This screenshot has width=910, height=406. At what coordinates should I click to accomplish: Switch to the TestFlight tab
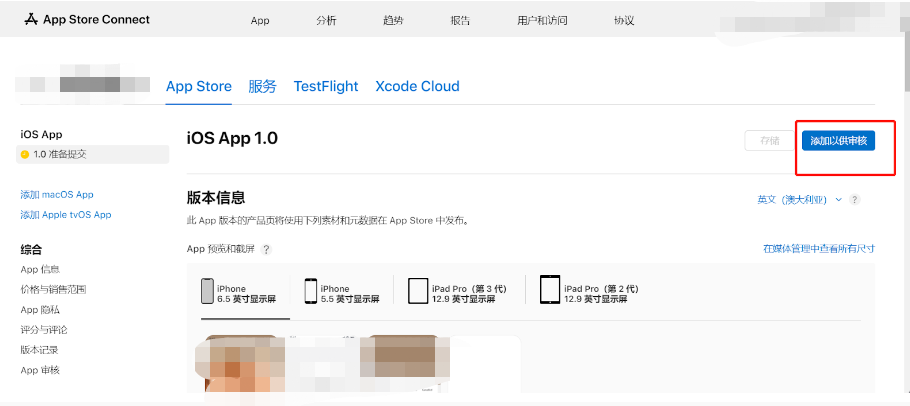326,86
